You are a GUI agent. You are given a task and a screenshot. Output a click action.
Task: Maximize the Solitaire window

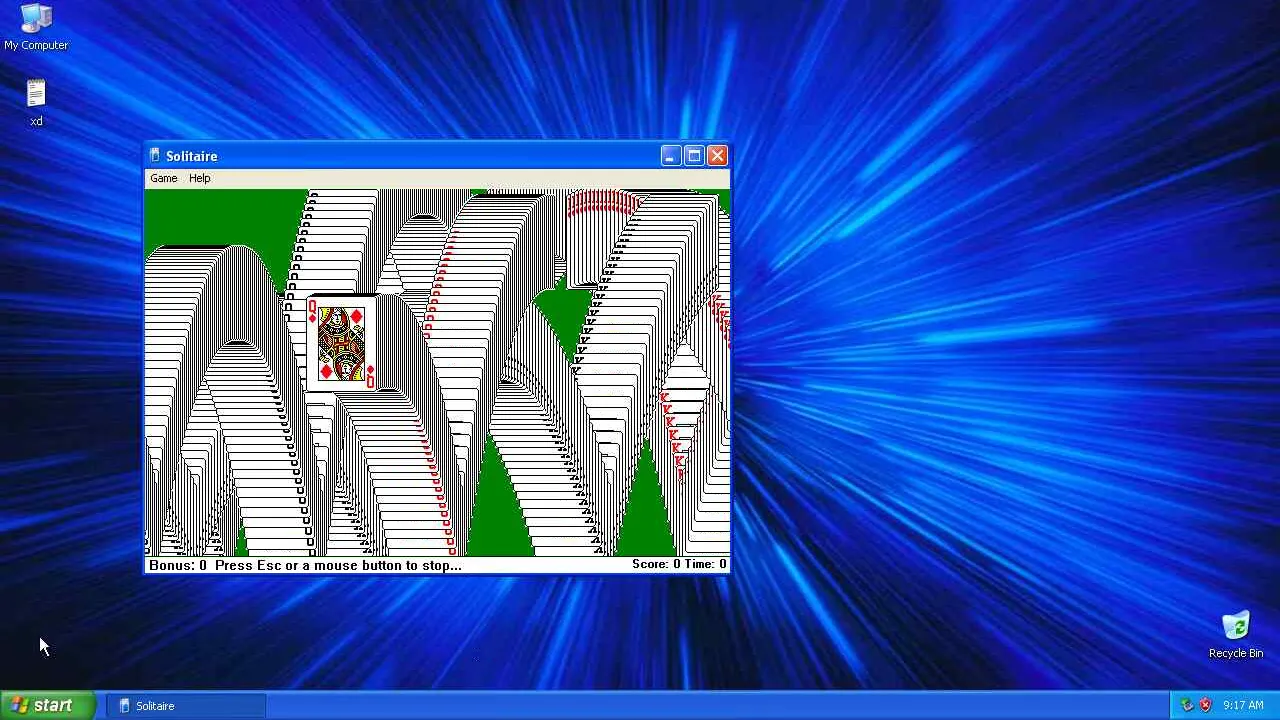tap(694, 156)
